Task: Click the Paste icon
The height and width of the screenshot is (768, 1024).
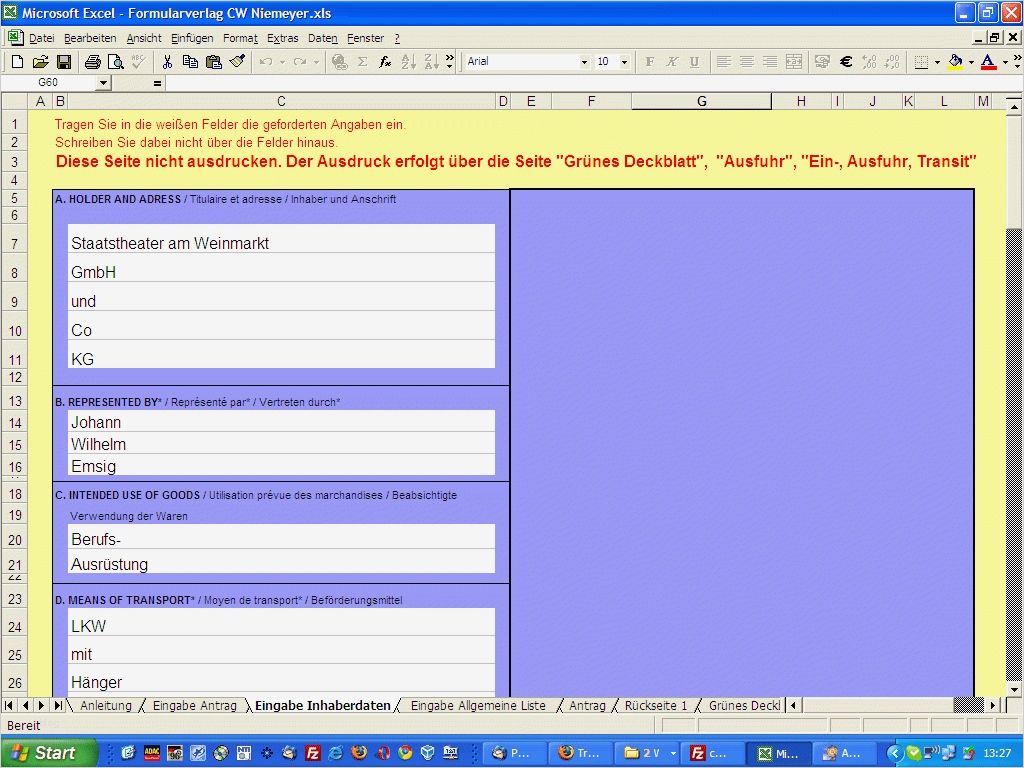Action: pos(214,62)
